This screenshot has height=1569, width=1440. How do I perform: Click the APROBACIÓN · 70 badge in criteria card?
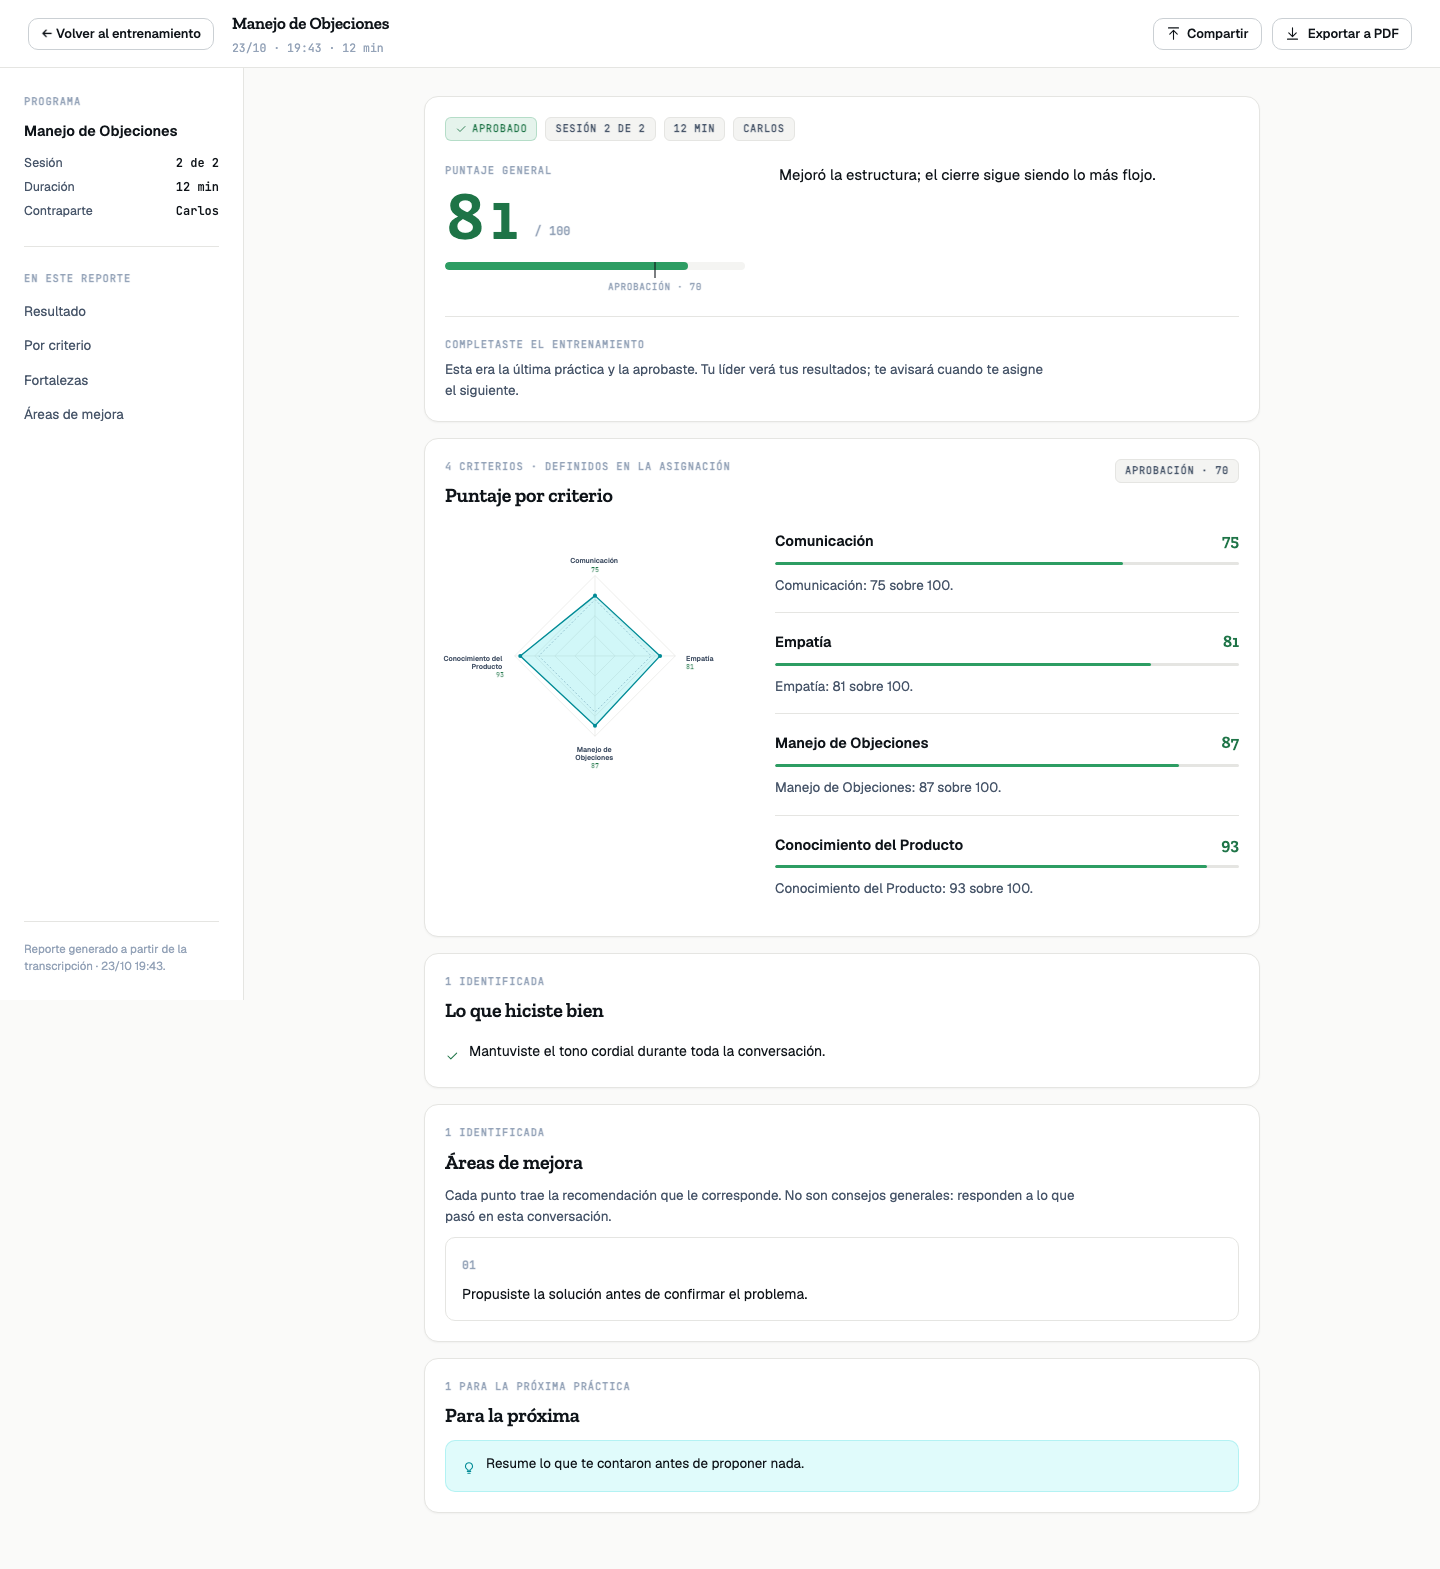tap(1177, 471)
